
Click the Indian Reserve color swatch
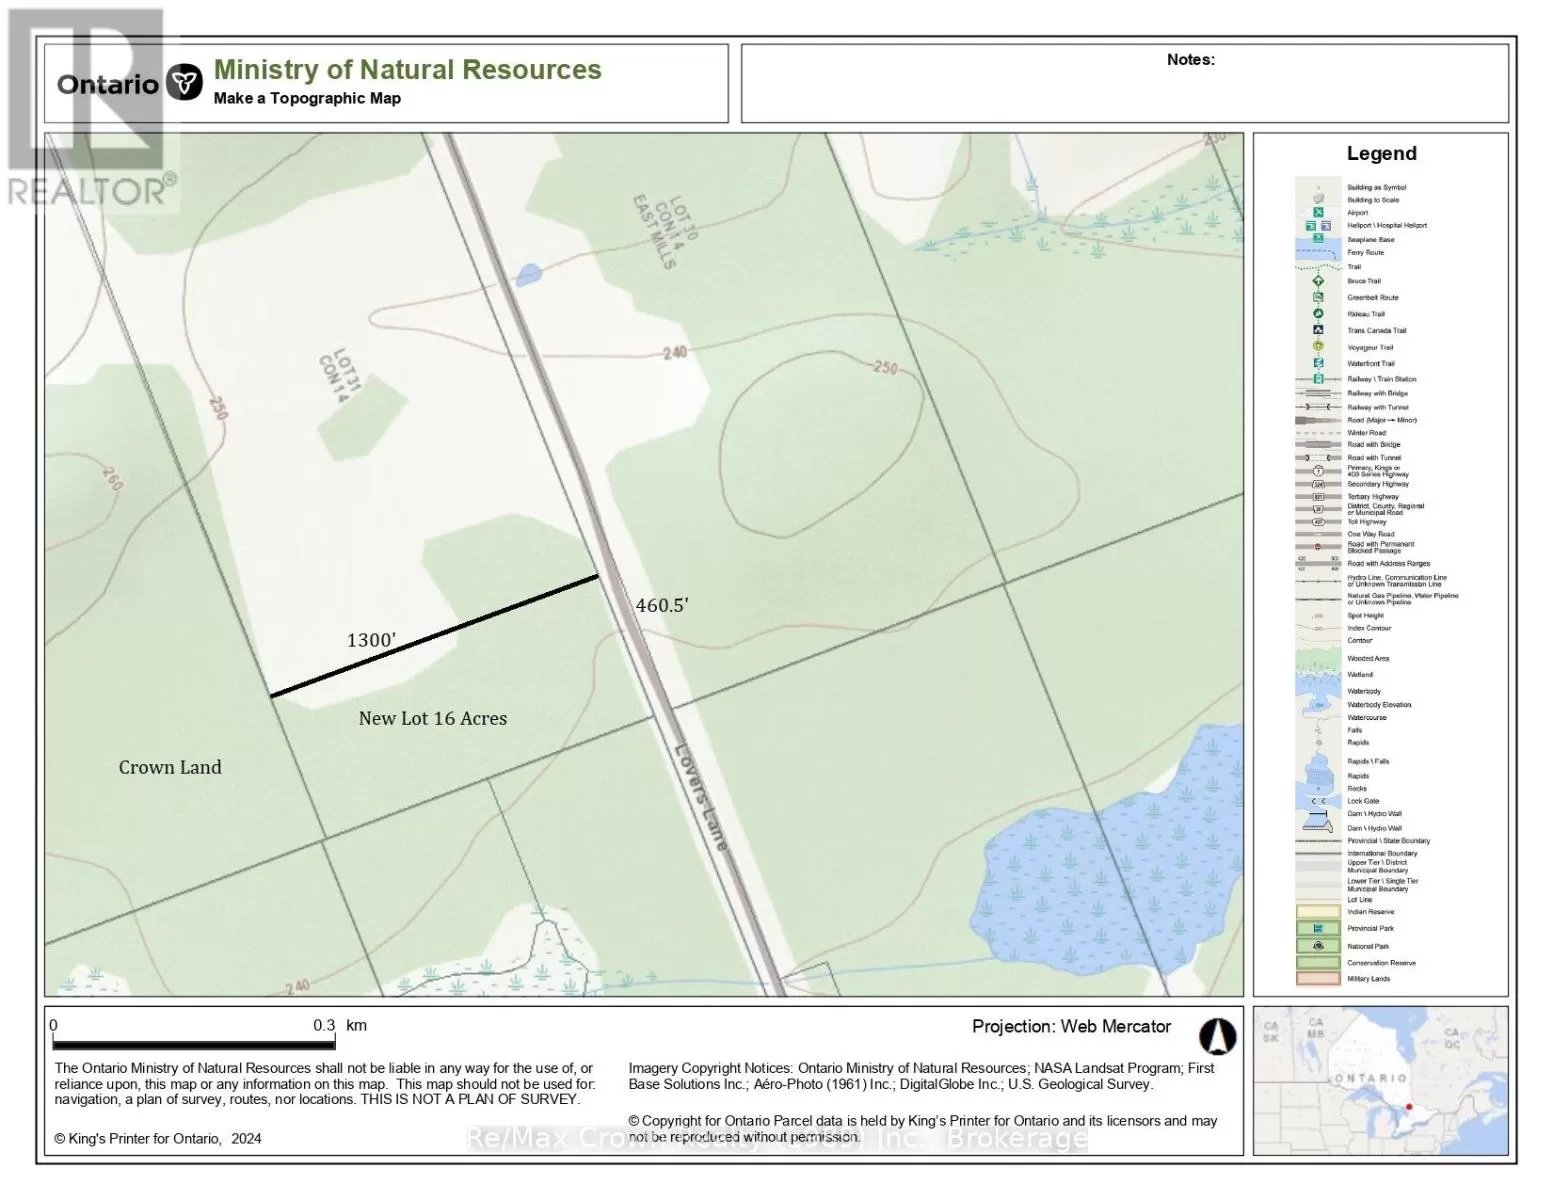(x=1318, y=912)
